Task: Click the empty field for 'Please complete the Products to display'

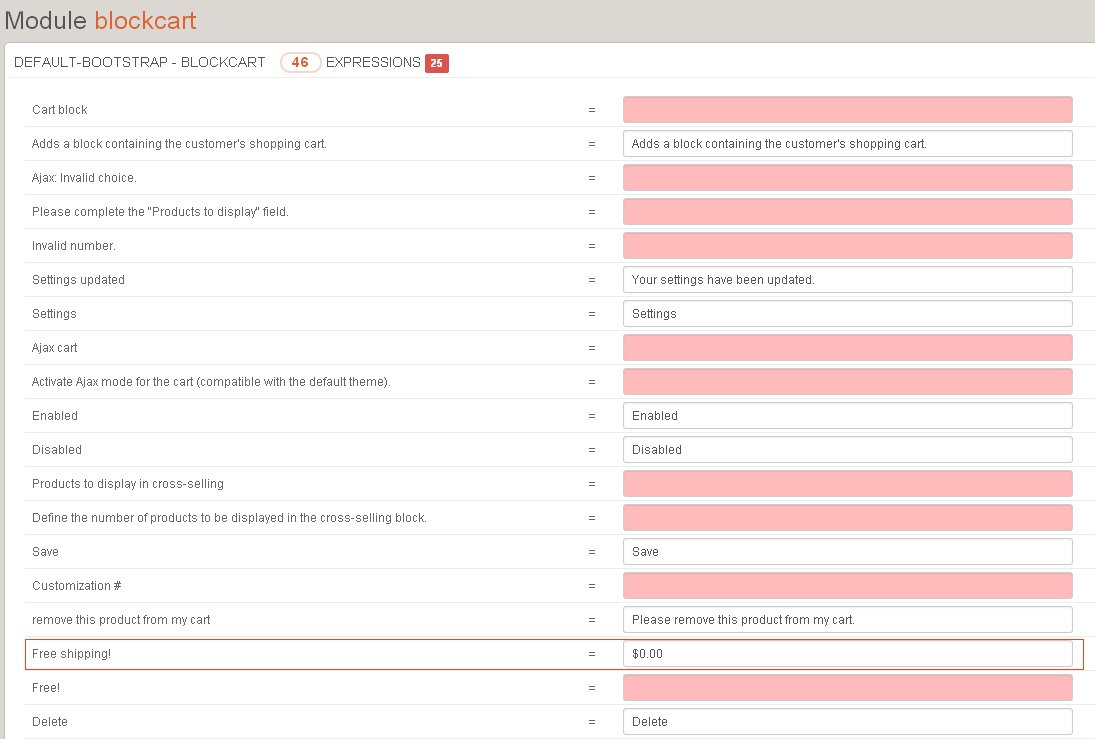Action: [x=848, y=212]
